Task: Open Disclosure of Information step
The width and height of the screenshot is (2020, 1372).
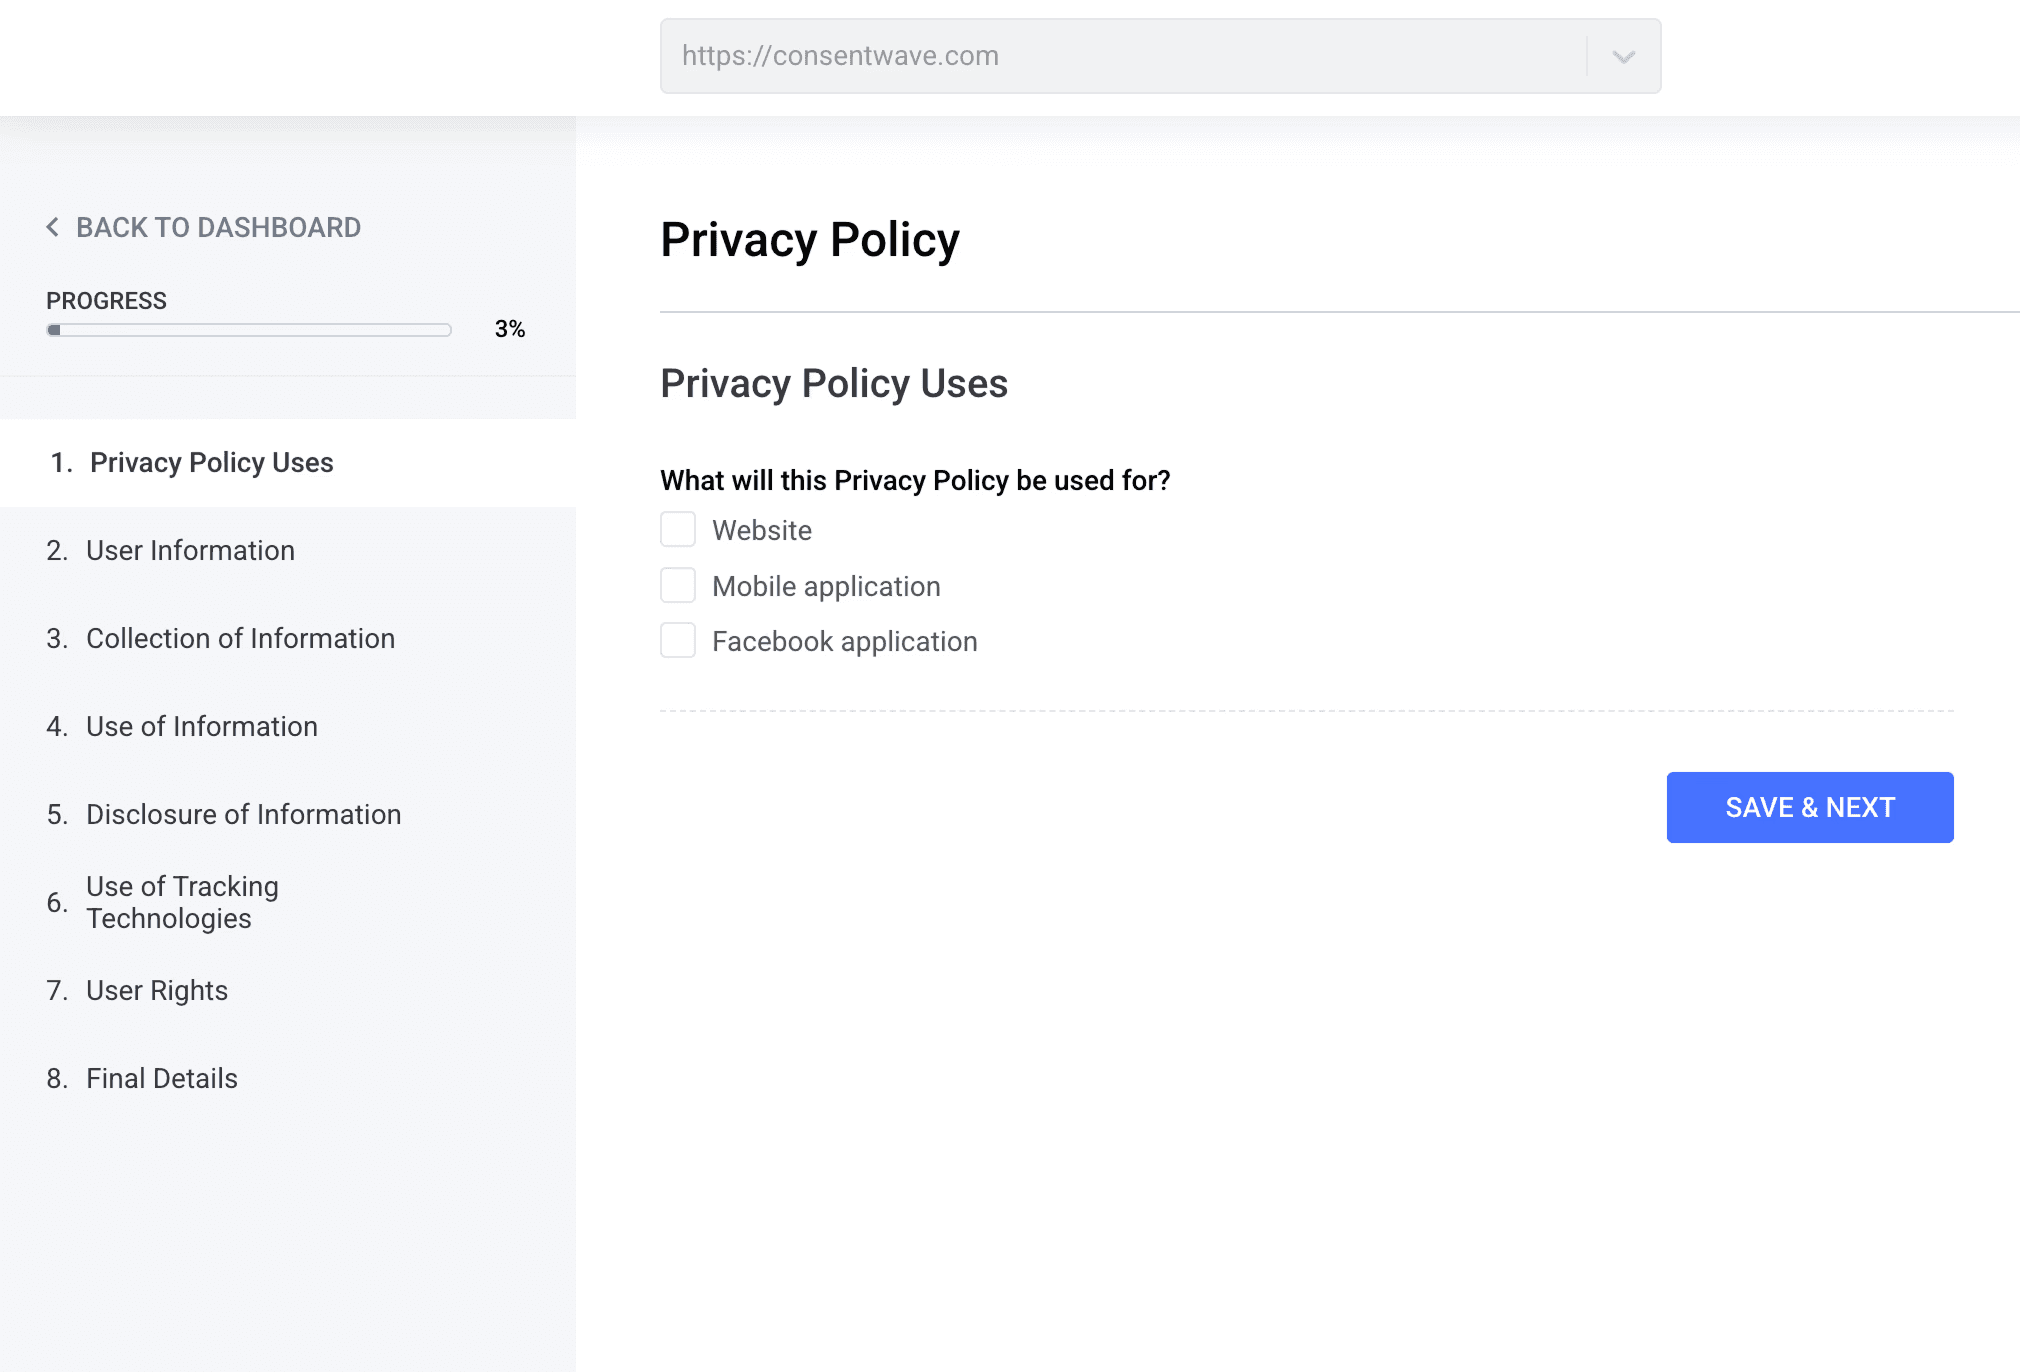Action: pyautogui.click(x=243, y=815)
